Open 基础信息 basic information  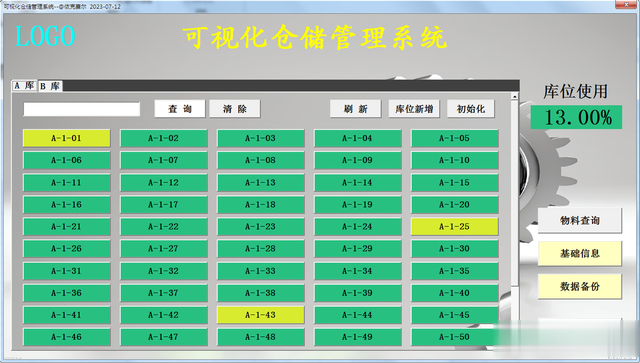tap(580, 254)
